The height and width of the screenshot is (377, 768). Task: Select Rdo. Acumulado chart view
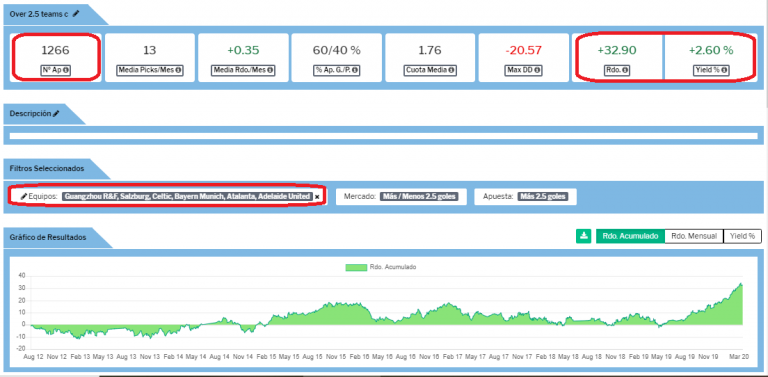(630, 236)
